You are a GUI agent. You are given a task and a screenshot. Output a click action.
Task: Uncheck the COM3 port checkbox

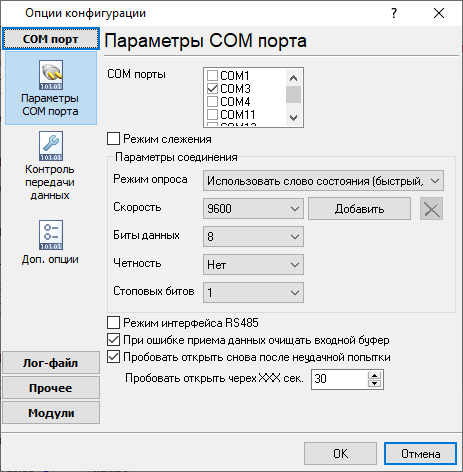[212, 89]
